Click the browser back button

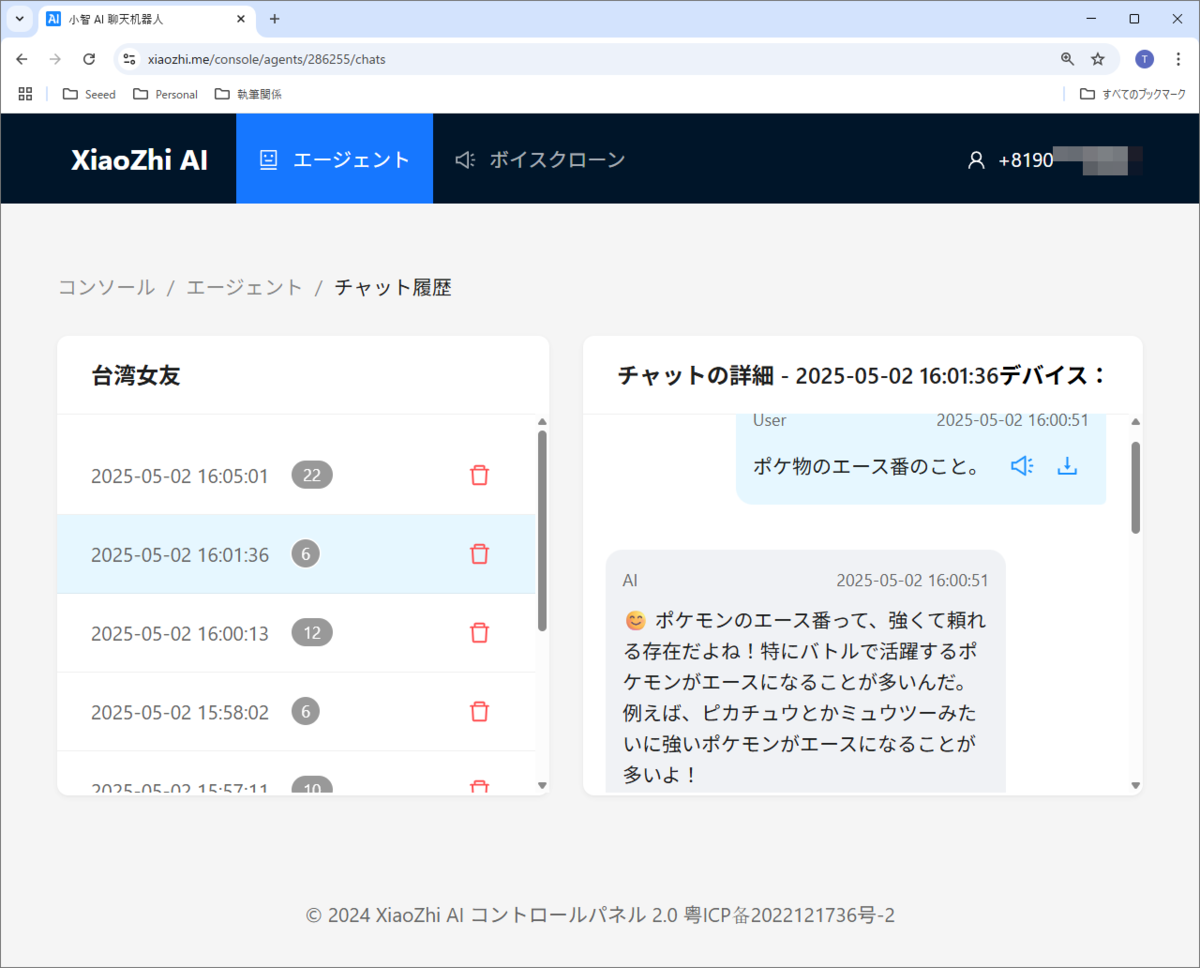pos(22,59)
